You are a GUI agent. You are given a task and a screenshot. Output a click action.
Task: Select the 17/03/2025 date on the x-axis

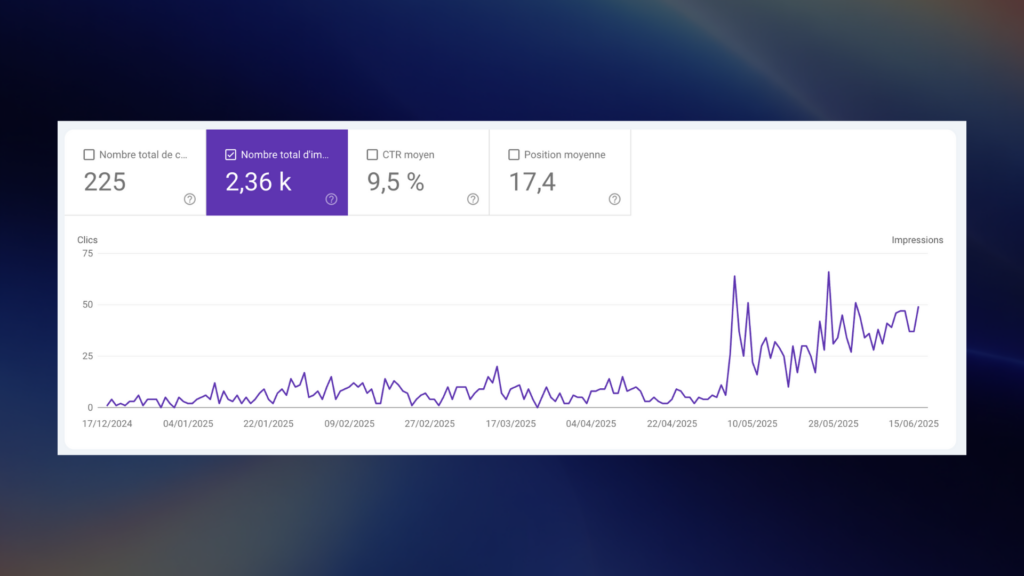pos(510,423)
